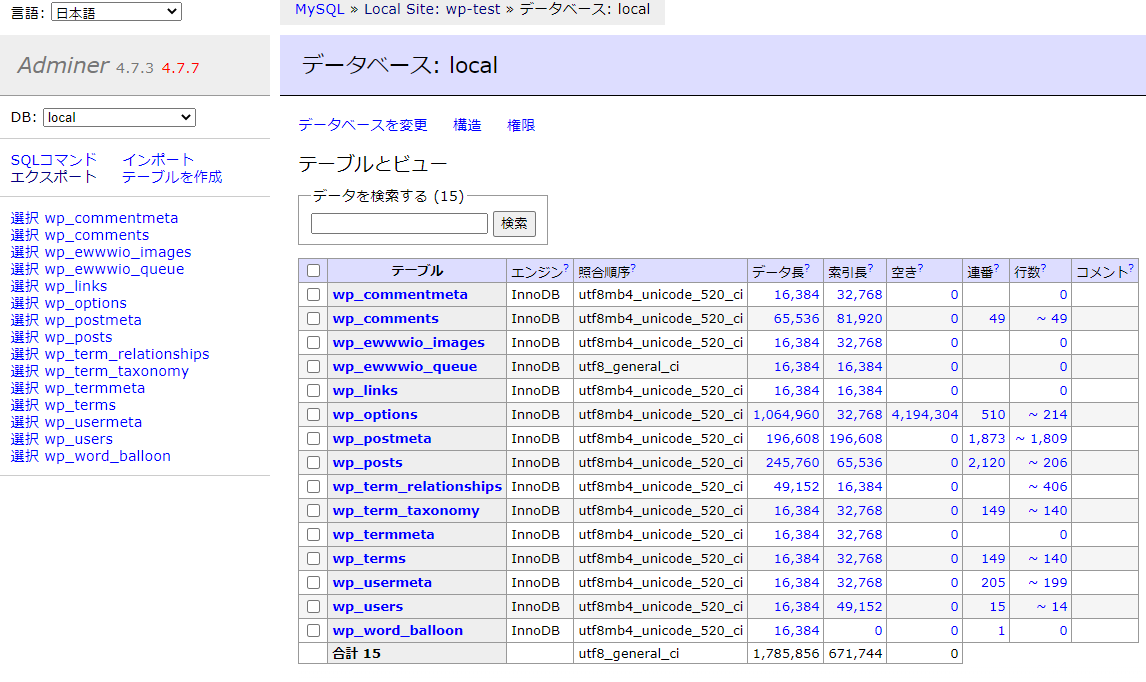Open 構造 database schema link

(467, 125)
